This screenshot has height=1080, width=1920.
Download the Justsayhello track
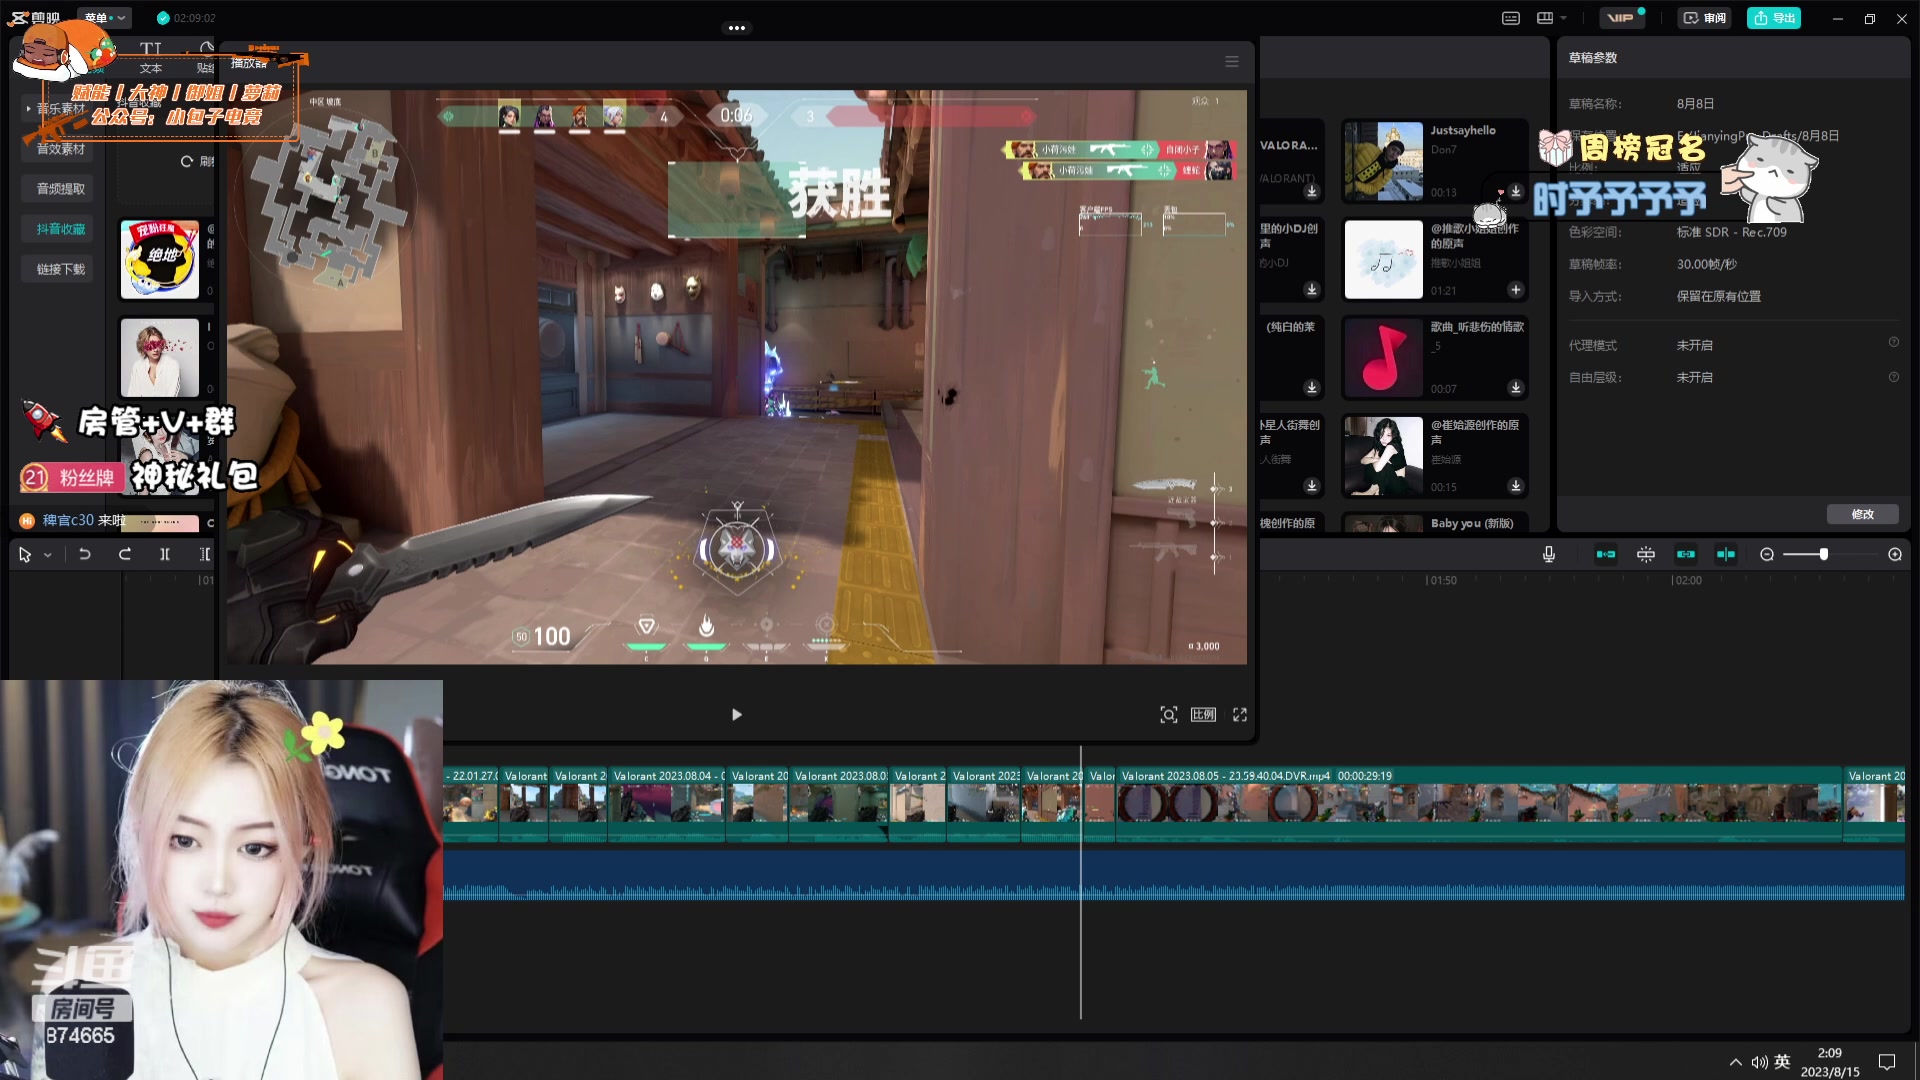pyautogui.click(x=1516, y=191)
